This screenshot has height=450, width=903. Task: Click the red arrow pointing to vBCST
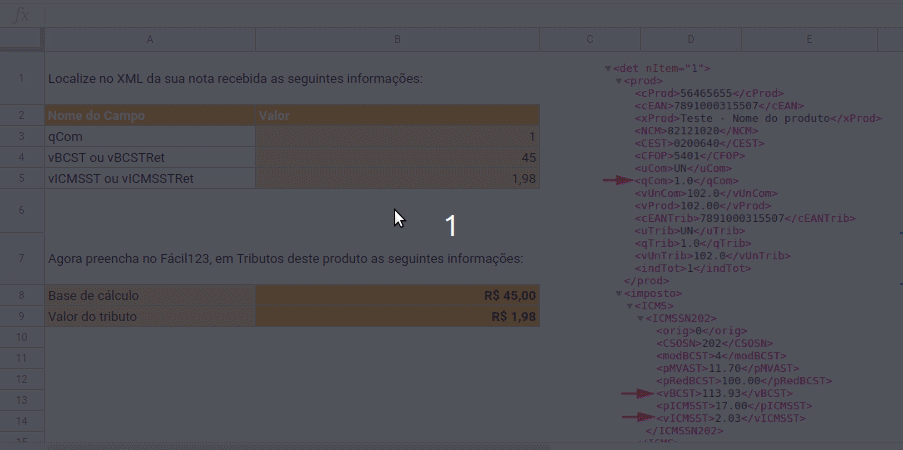636,393
